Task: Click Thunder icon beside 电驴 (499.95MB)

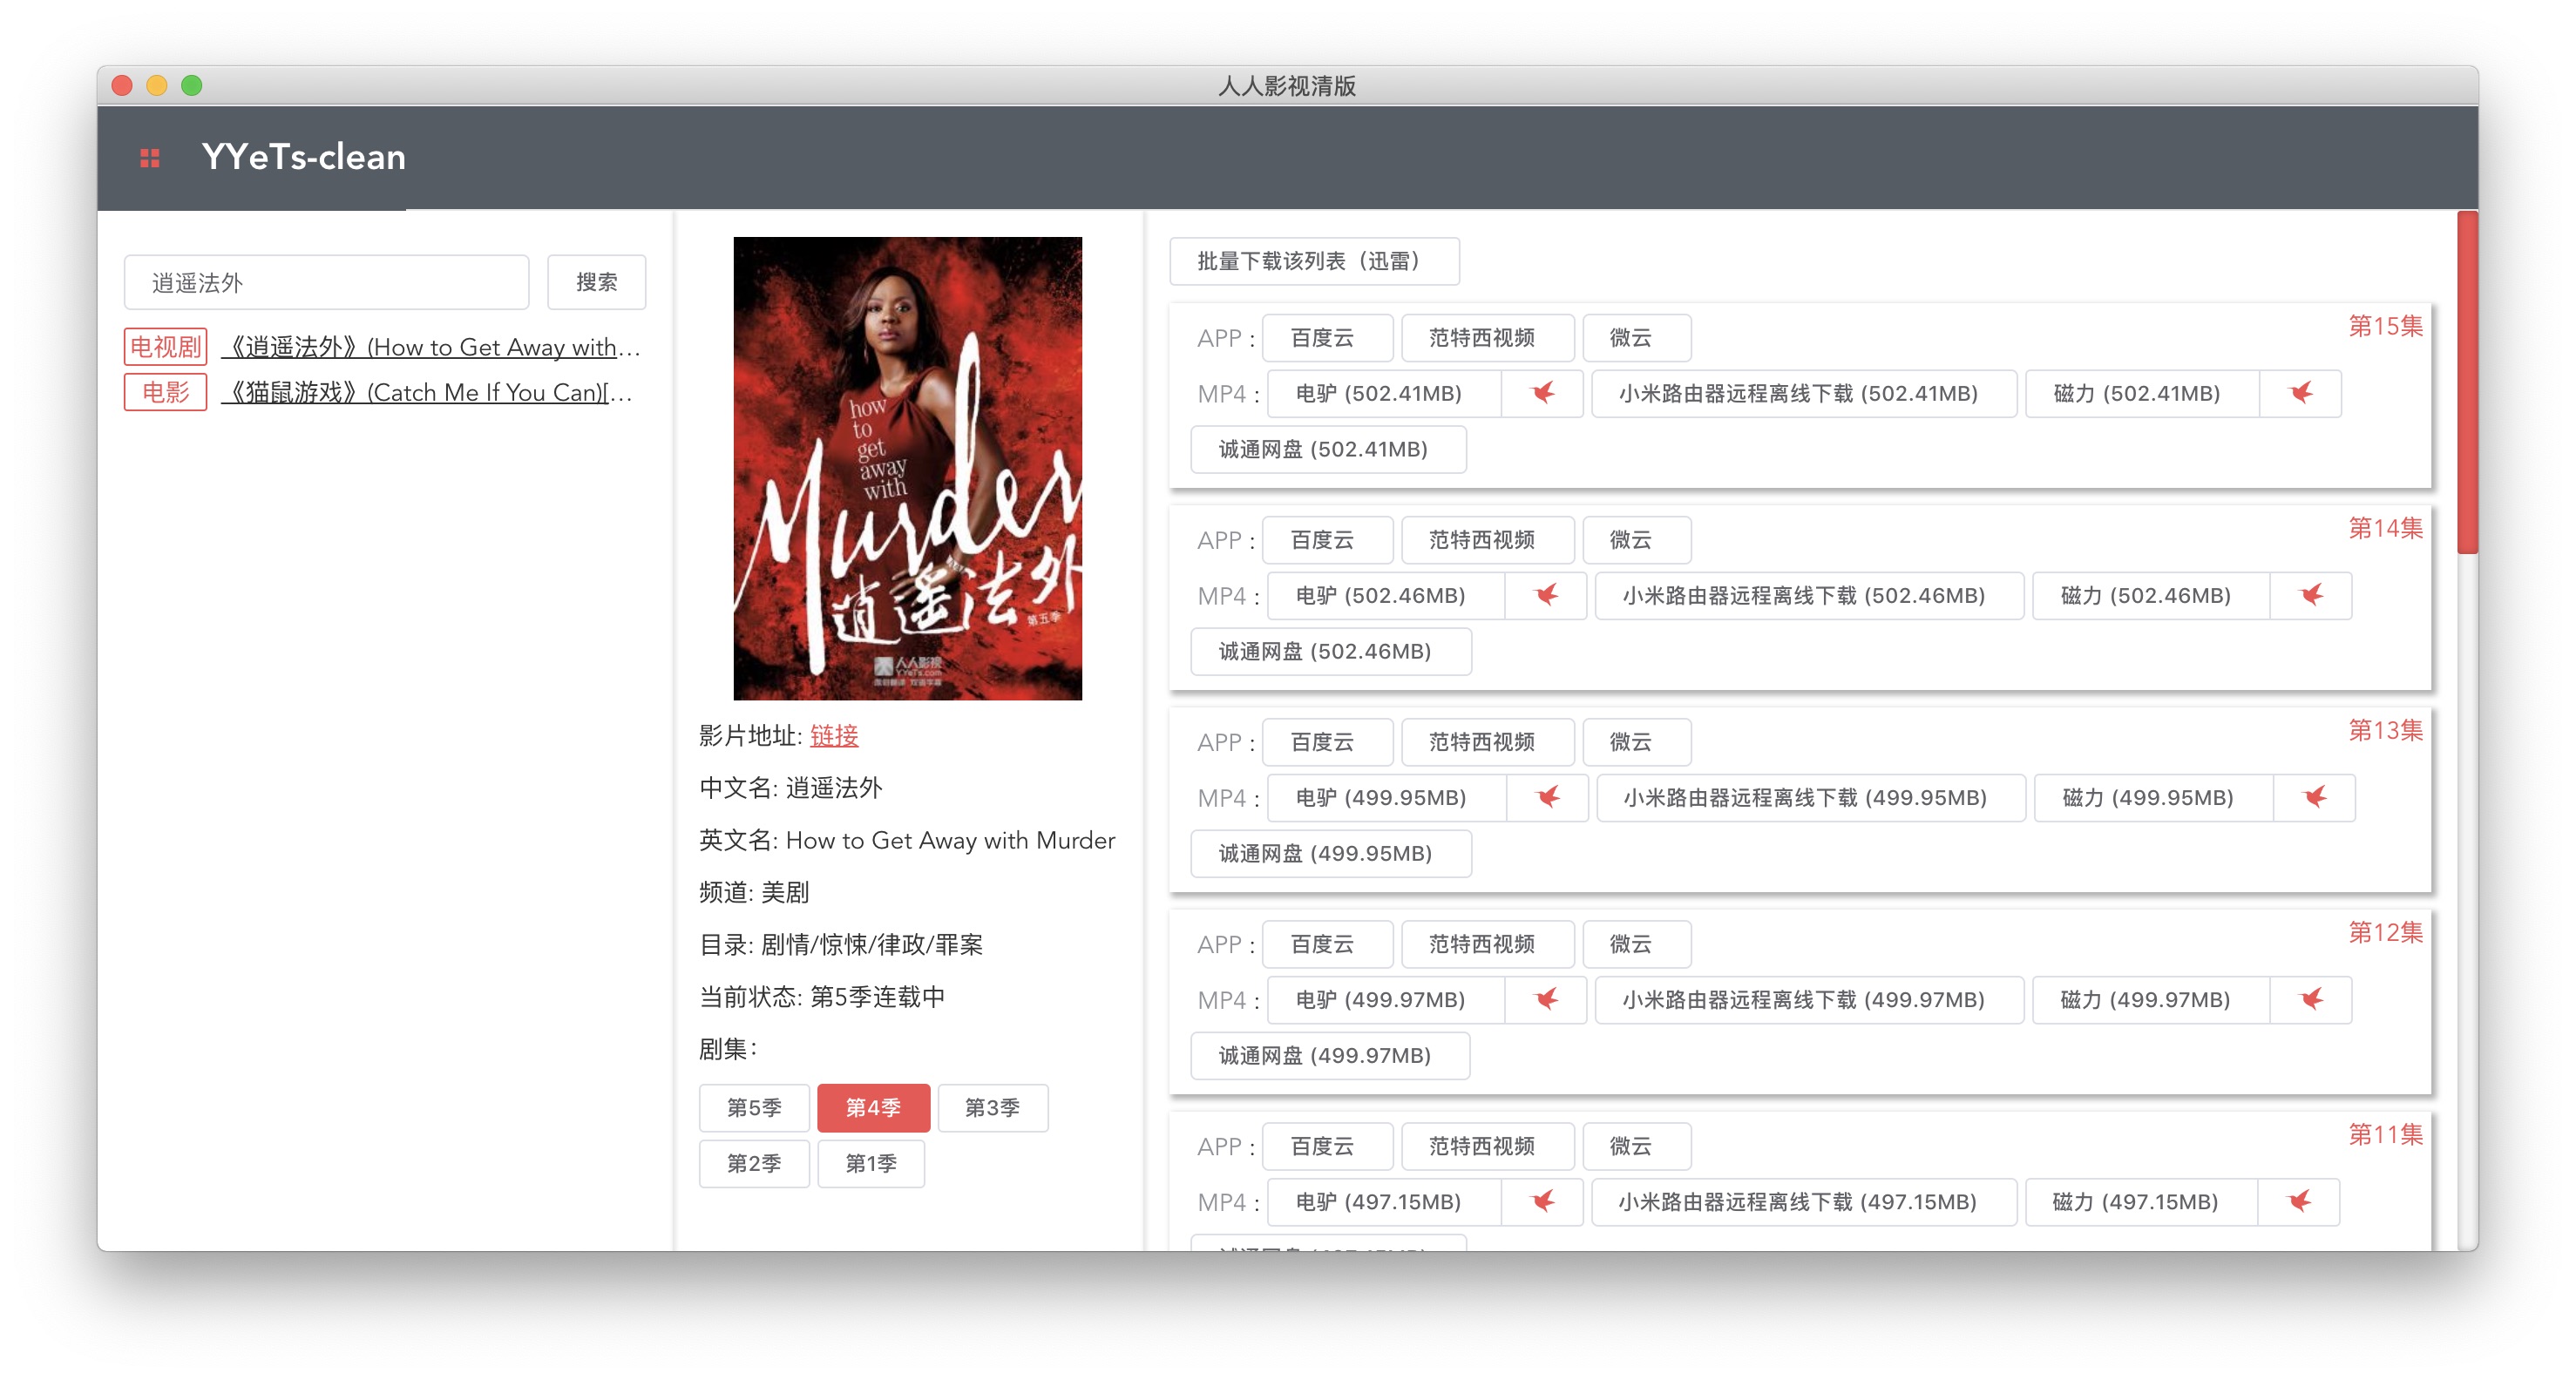Action: click(x=1548, y=797)
